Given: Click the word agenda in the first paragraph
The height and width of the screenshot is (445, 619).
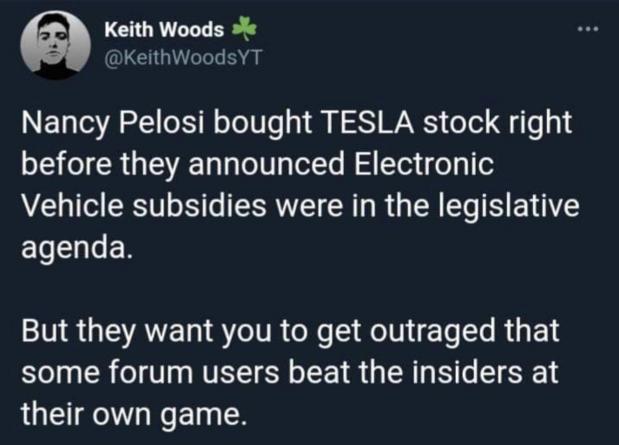Looking at the screenshot, I should [75, 248].
